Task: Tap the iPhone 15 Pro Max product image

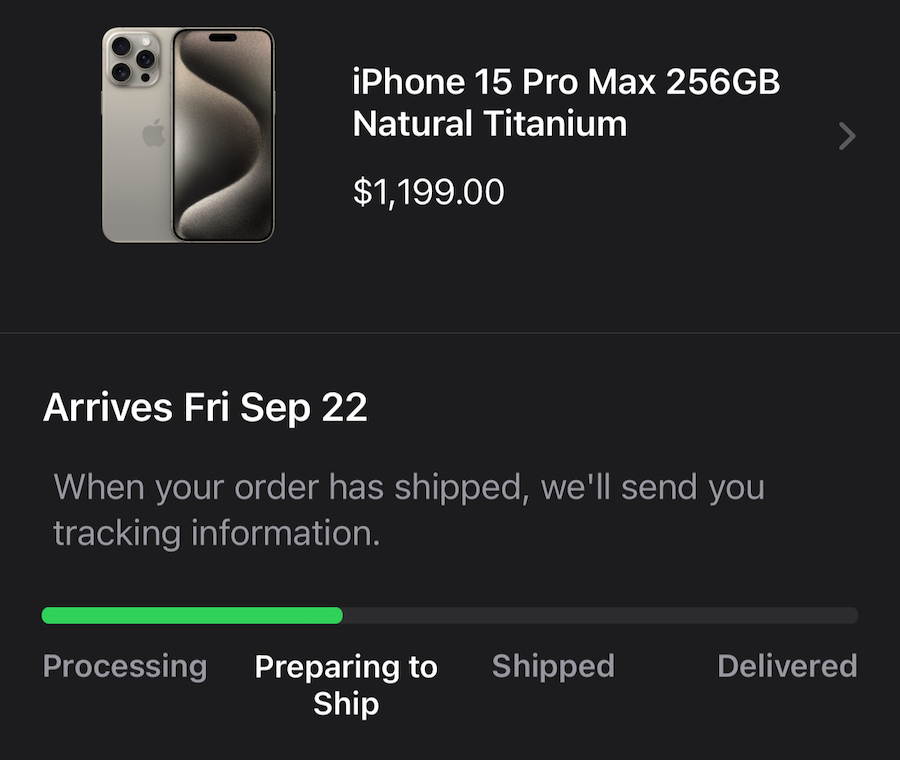Action: pyautogui.click(x=188, y=135)
